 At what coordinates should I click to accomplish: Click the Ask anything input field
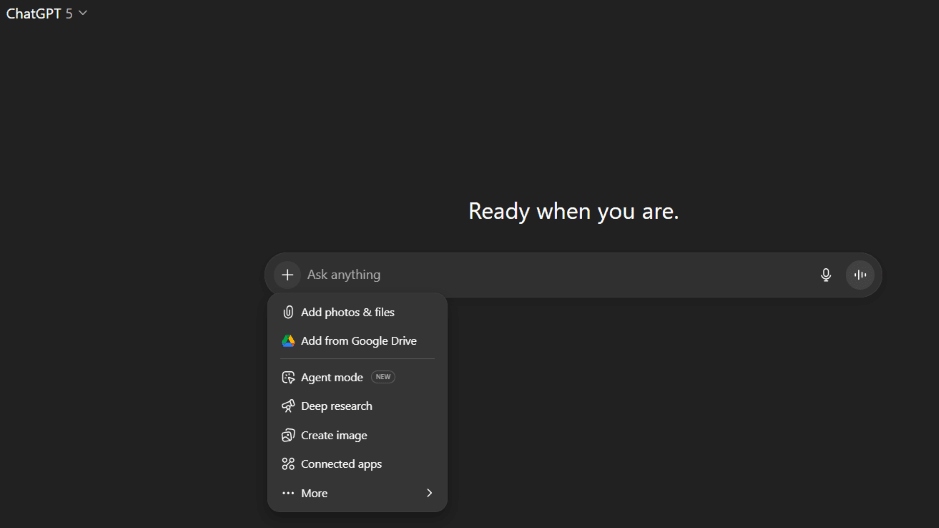click(x=557, y=275)
